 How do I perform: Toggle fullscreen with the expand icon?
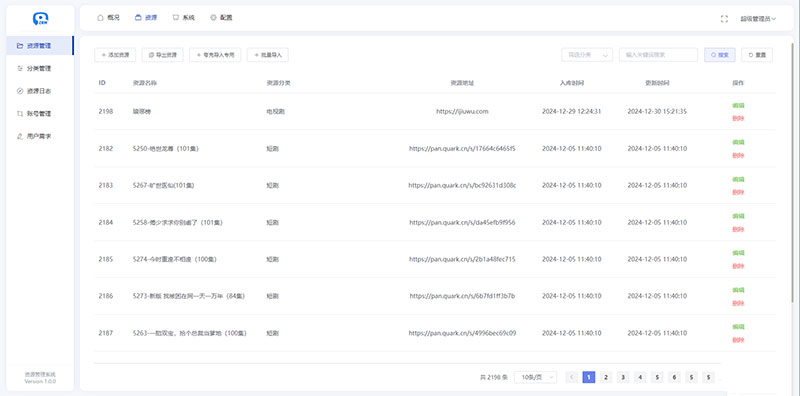coord(724,19)
